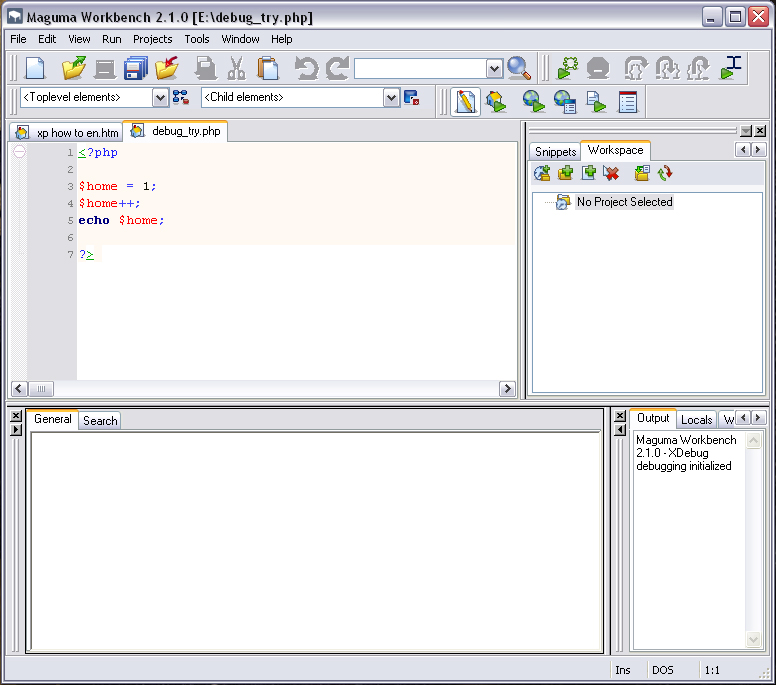This screenshot has width=776, height=685.
Task: Close the Output debug panel
Action: tap(620, 416)
